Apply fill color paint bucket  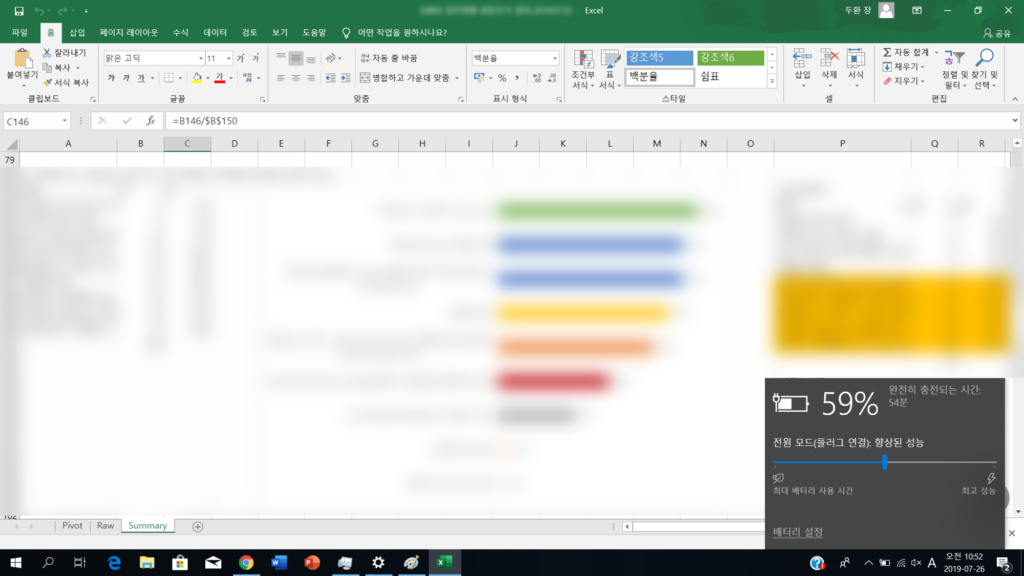pos(197,78)
